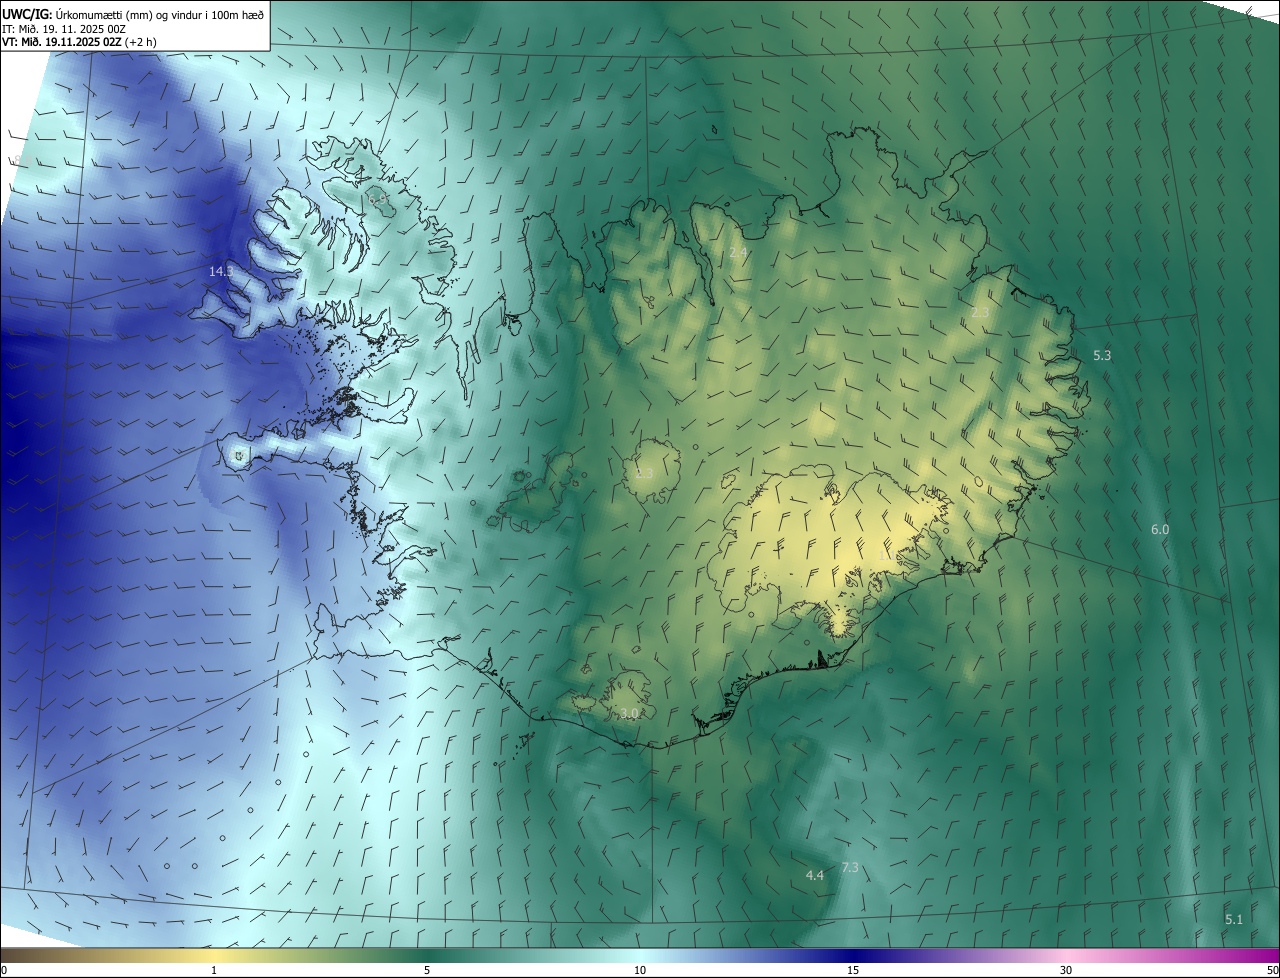Viewport: 1280px width, 978px height.
Task: Click the 2.4 value label in north Iceland
Action: pos(738,253)
